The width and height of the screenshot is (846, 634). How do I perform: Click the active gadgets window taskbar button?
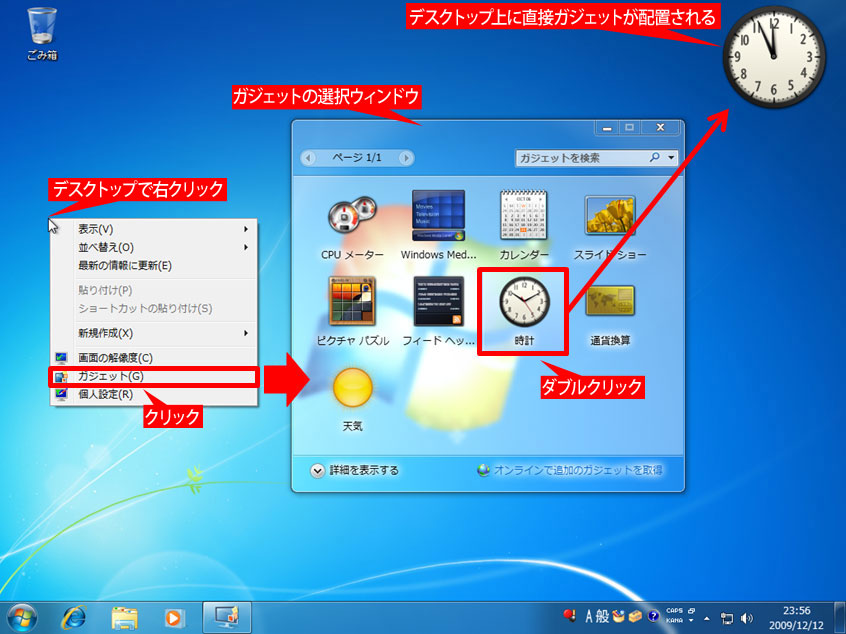[x=227, y=617]
